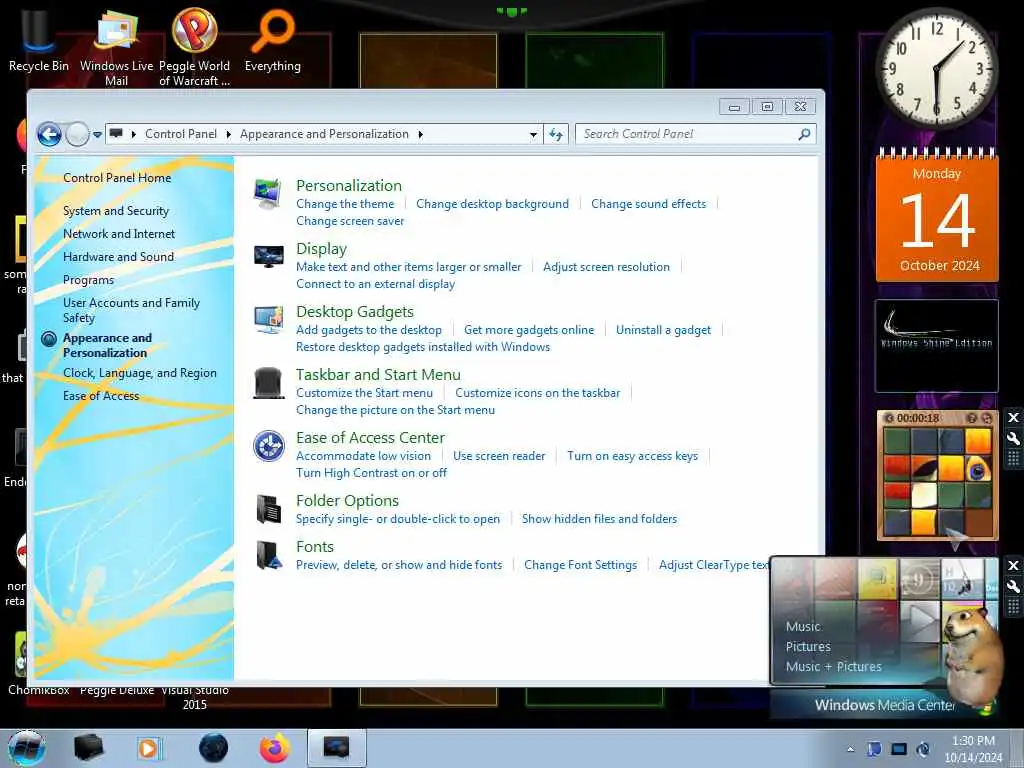Go to Control Panel Home
The width and height of the screenshot is (1024, 768).
[117, 178]
